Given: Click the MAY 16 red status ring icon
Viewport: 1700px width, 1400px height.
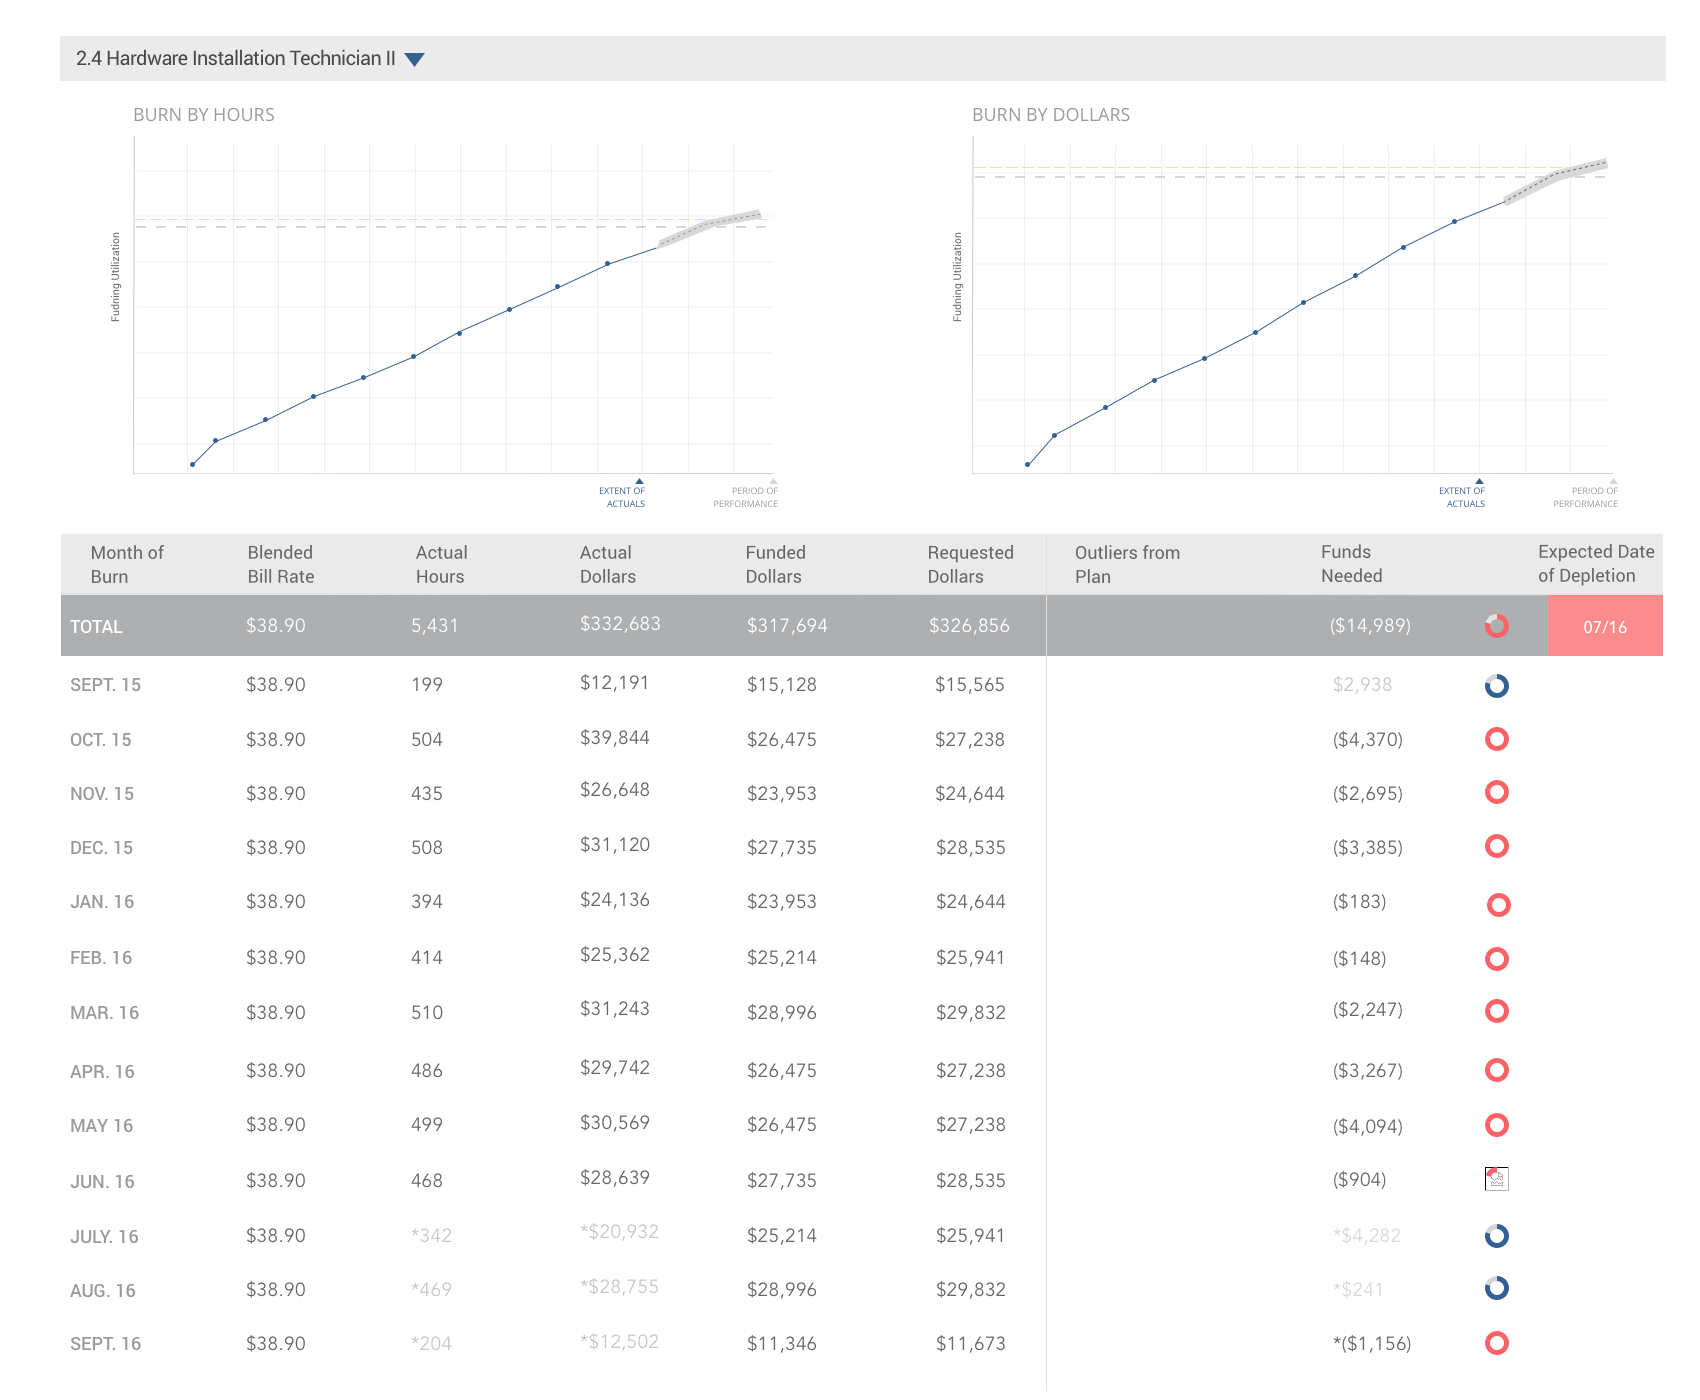Looking at the screenshot, I should tap(1496, 1125).
